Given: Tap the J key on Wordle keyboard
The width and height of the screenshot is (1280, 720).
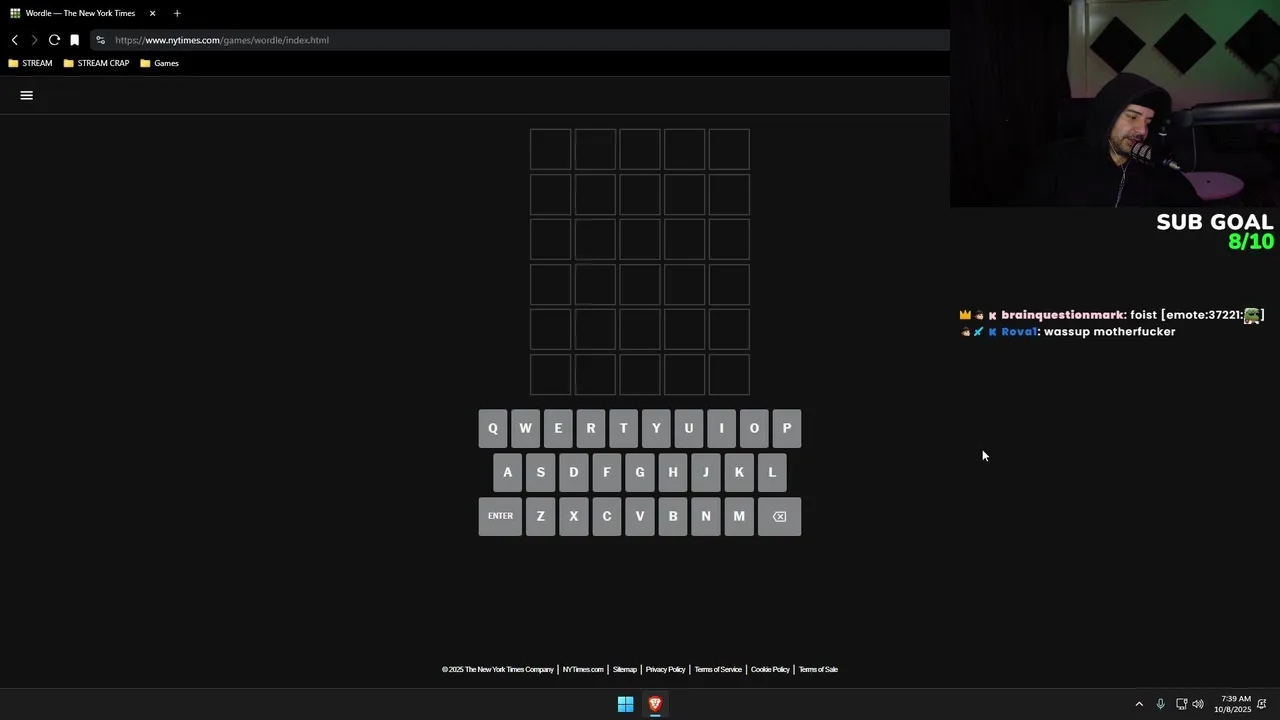Looking at the screenshot, I should (706, 472).
